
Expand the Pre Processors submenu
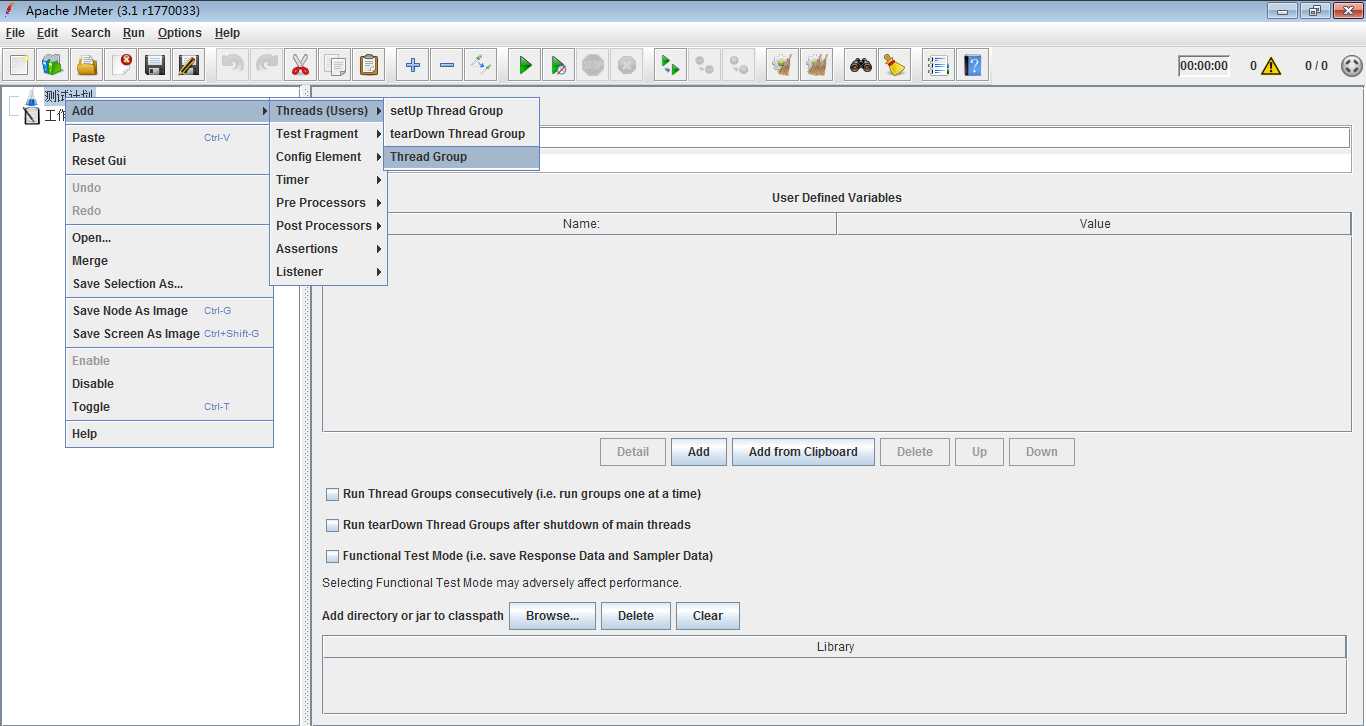pos(328,203)
